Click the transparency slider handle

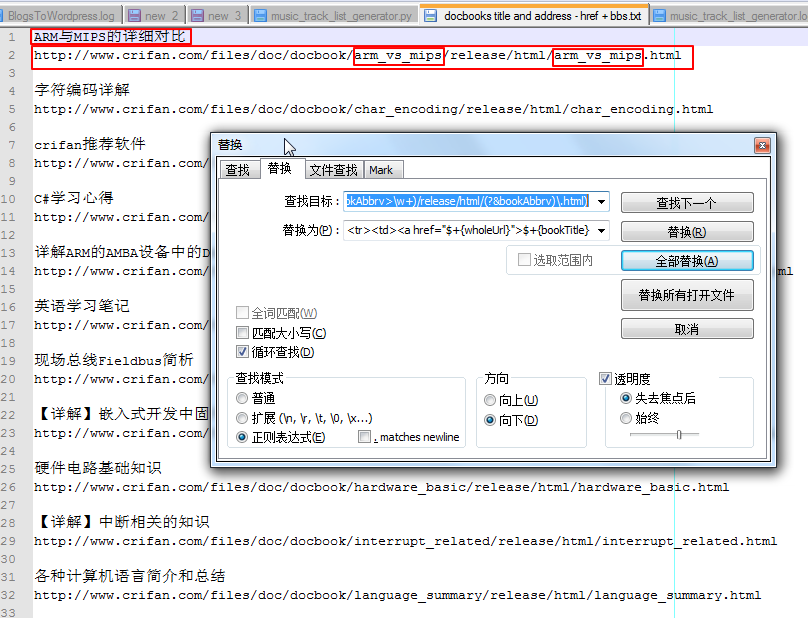[679, 434]
